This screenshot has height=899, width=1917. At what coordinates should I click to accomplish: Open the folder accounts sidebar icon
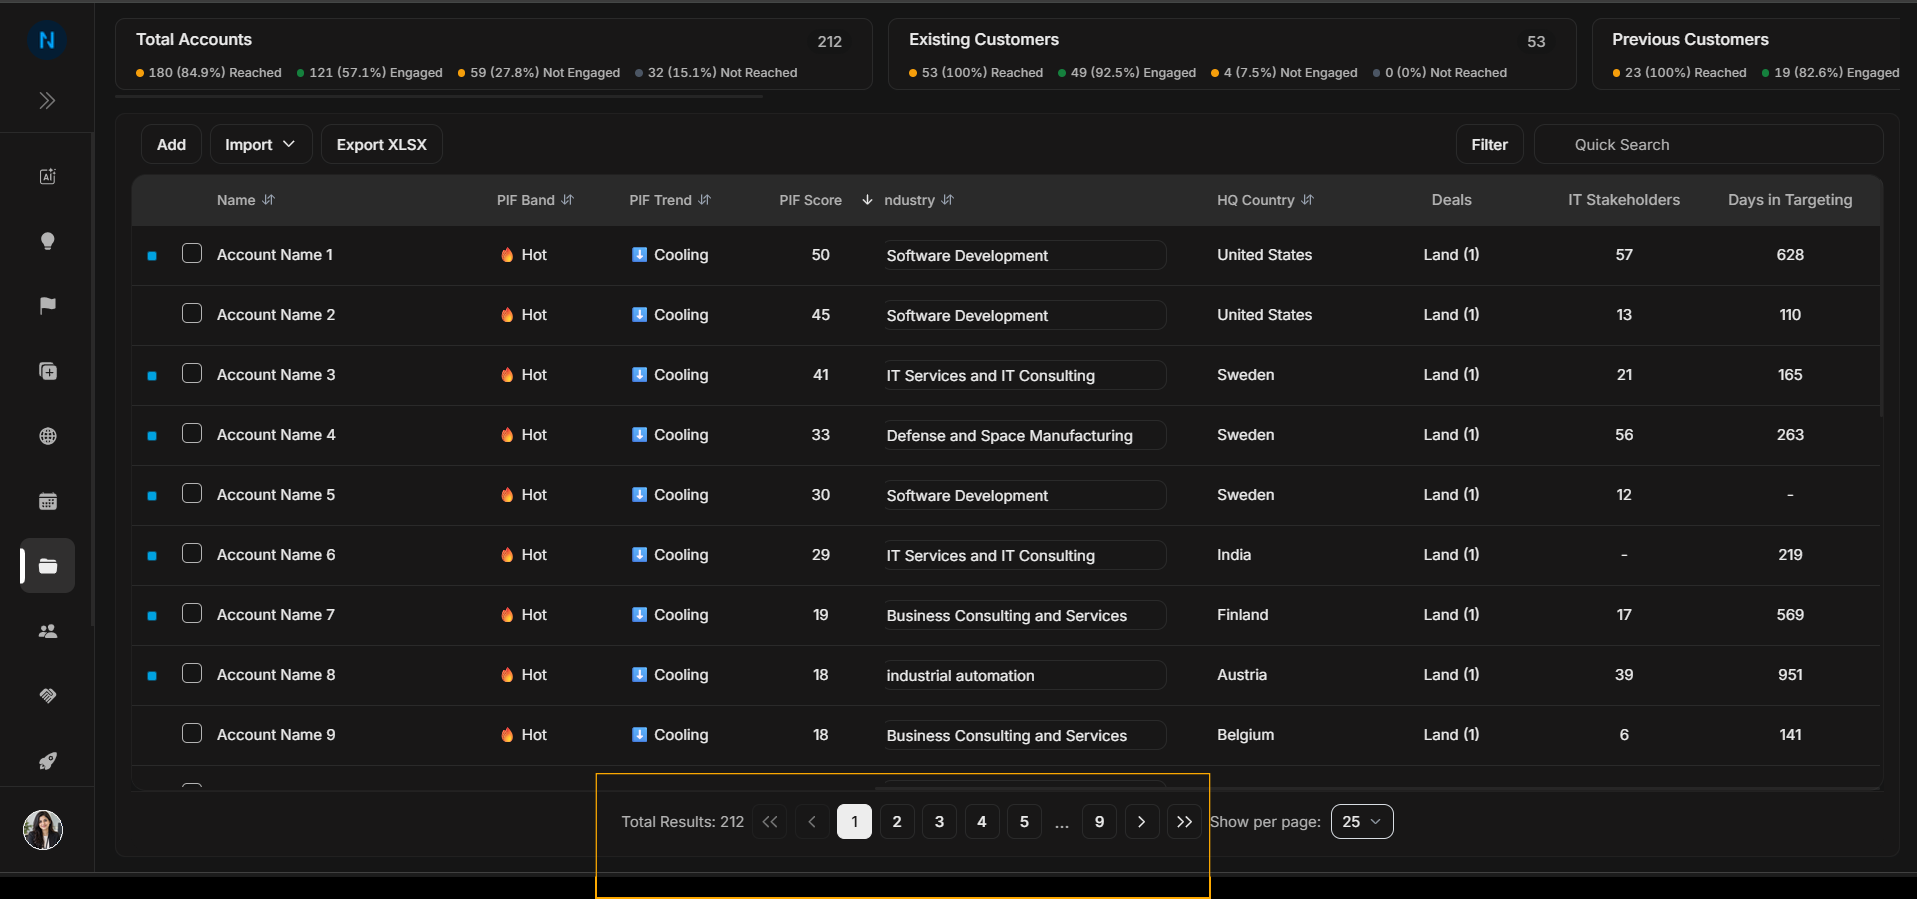[x=48, y=566]
